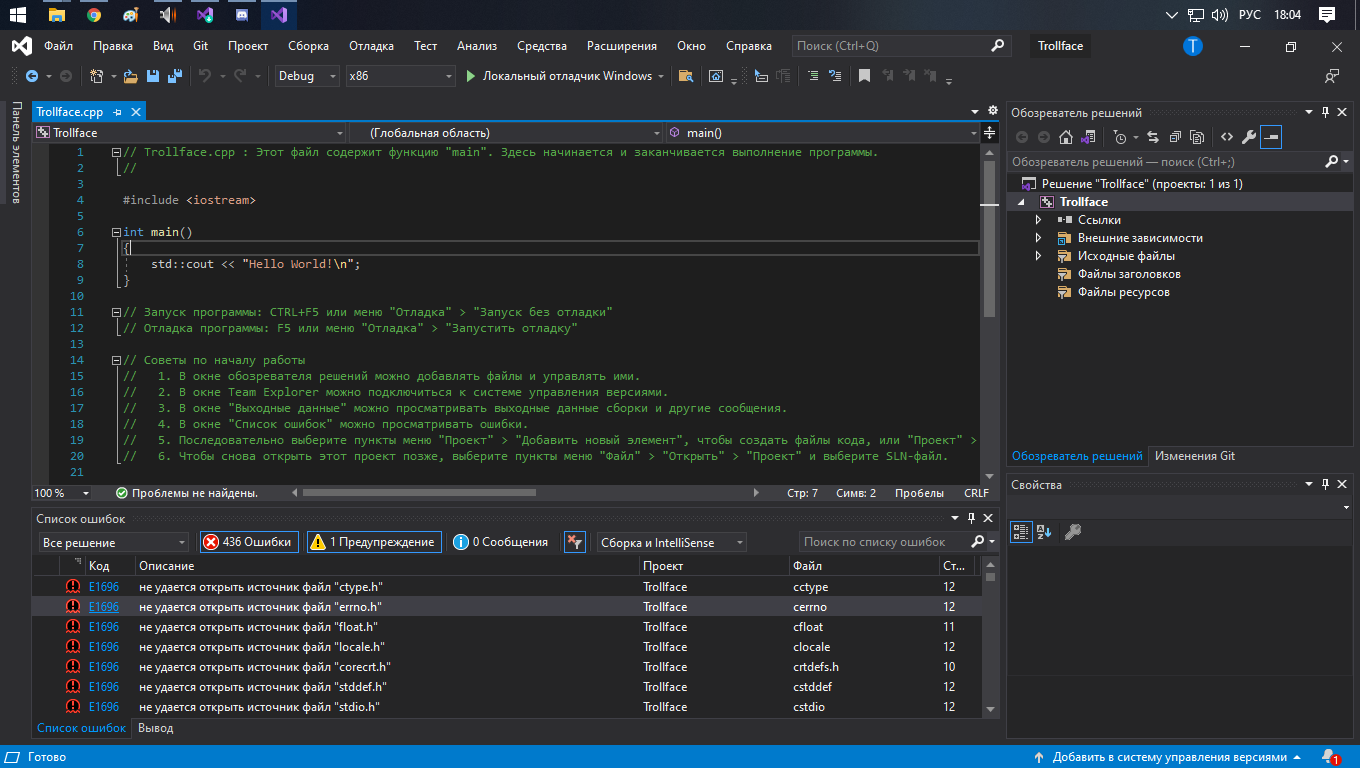
Task: Switch Solution Explorer views icon
Action: click(x=1086, y=137)
